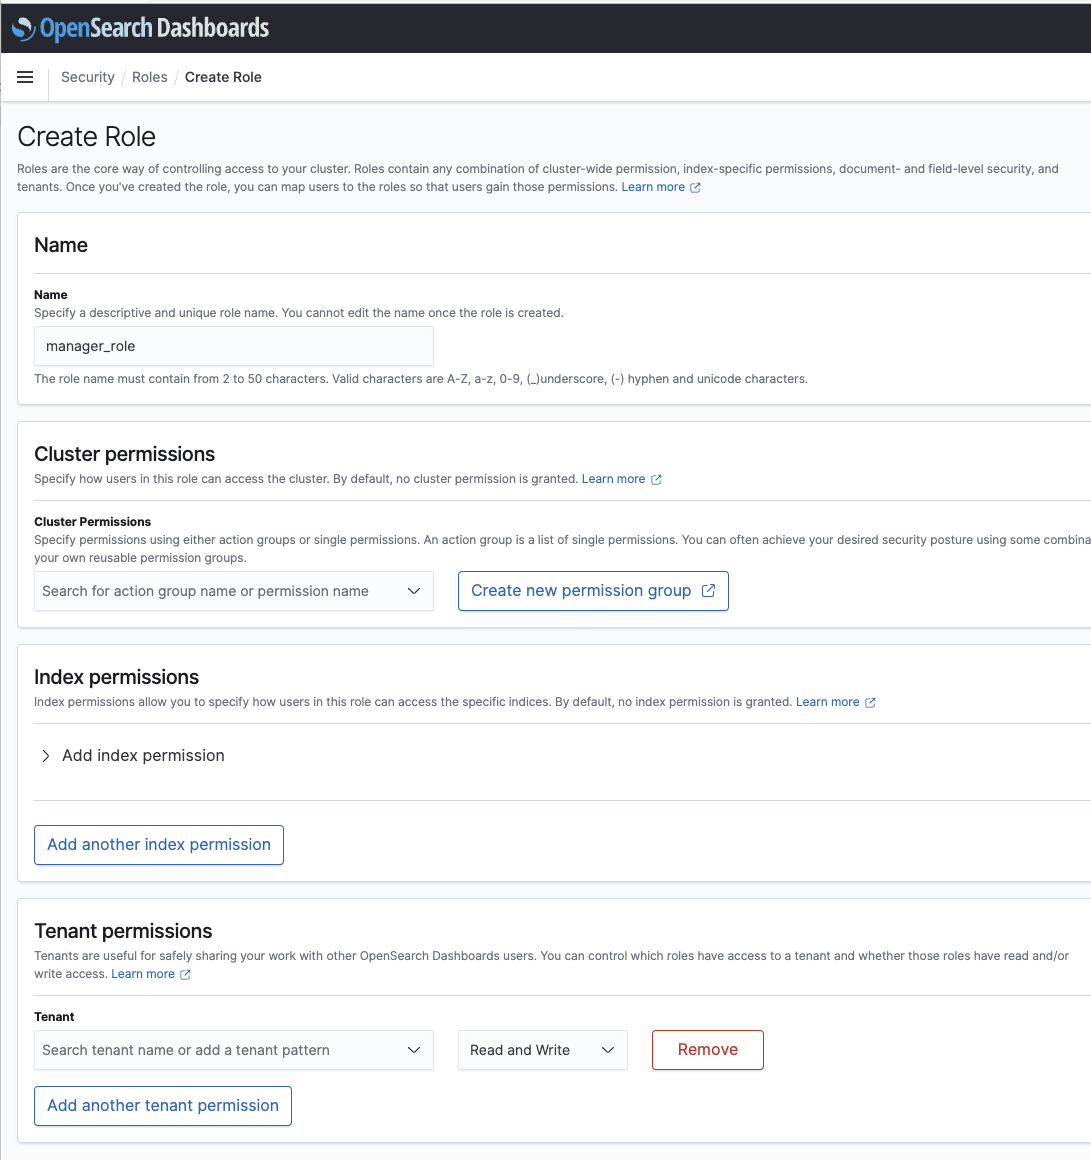Viewport: 1091px width, 1160px height.
Task: Click the OpenSearch Dashboards logo
Action: 141,28
